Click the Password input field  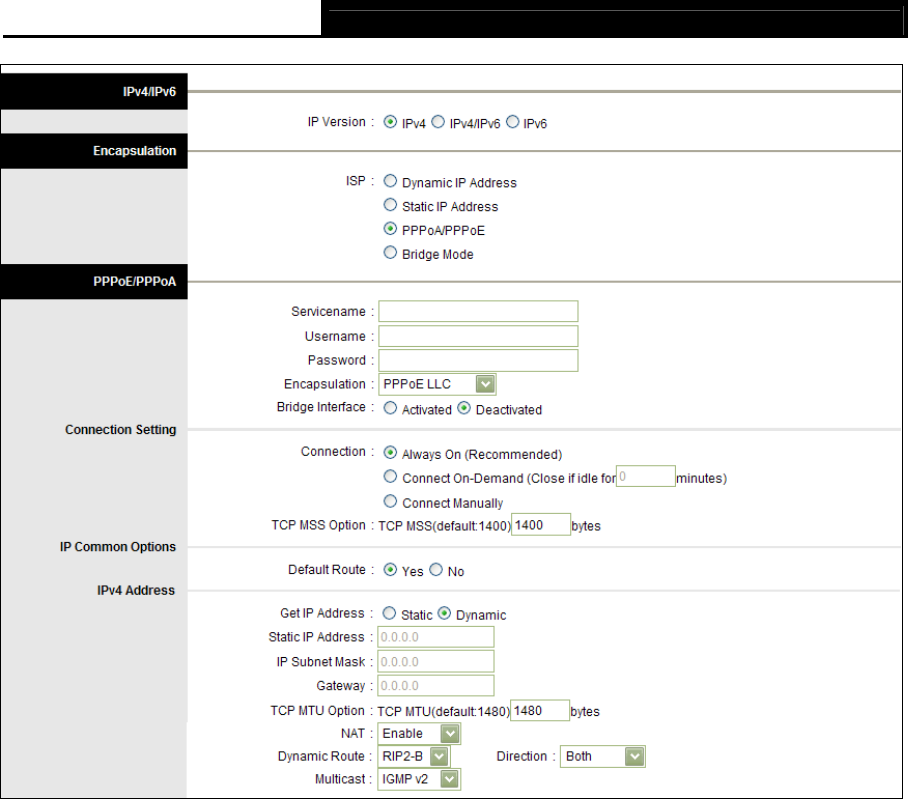(x=478, y=360)
